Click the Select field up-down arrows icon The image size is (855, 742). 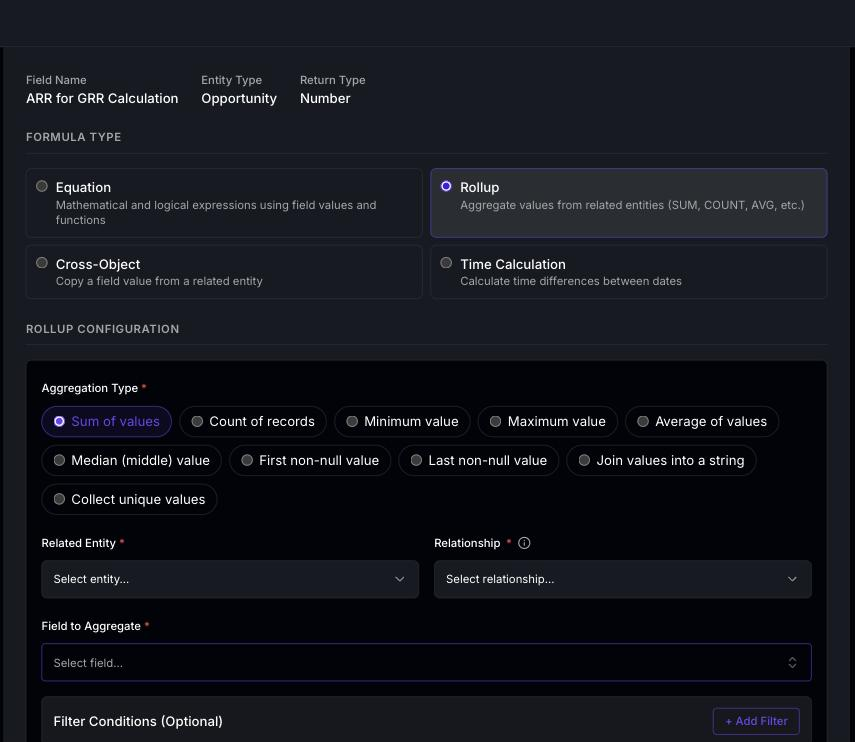[x=792, y=662]
